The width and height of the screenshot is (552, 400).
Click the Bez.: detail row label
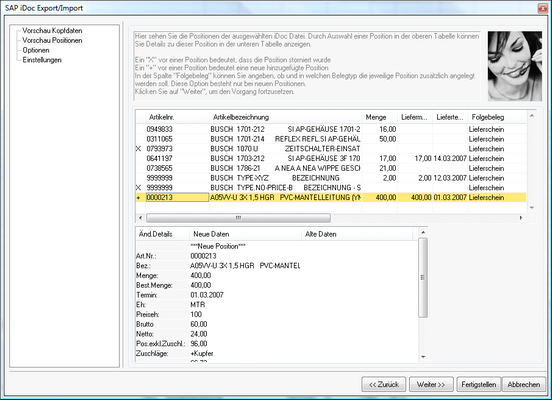pos(143,266)
